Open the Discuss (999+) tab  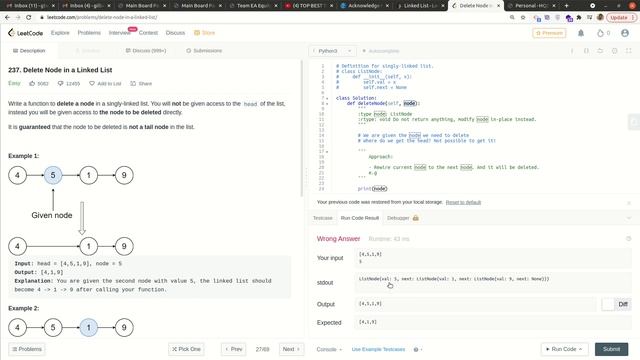point(146,51)
